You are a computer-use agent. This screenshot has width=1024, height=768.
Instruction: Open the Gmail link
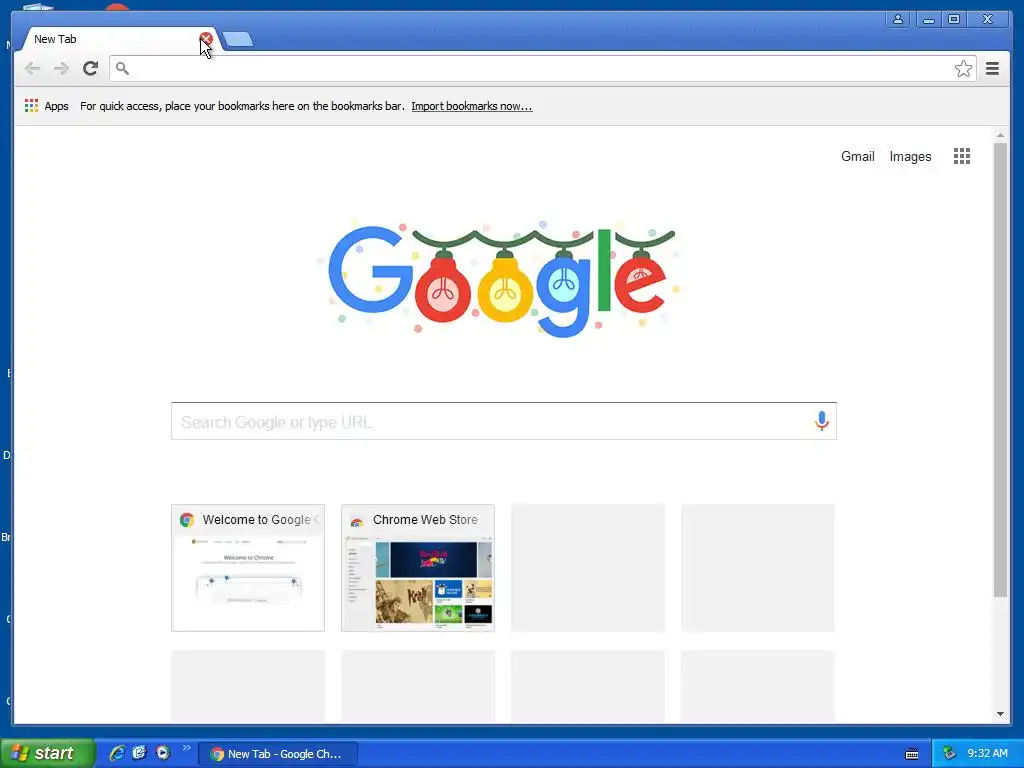pyautogui.click(x=857, y=157)
